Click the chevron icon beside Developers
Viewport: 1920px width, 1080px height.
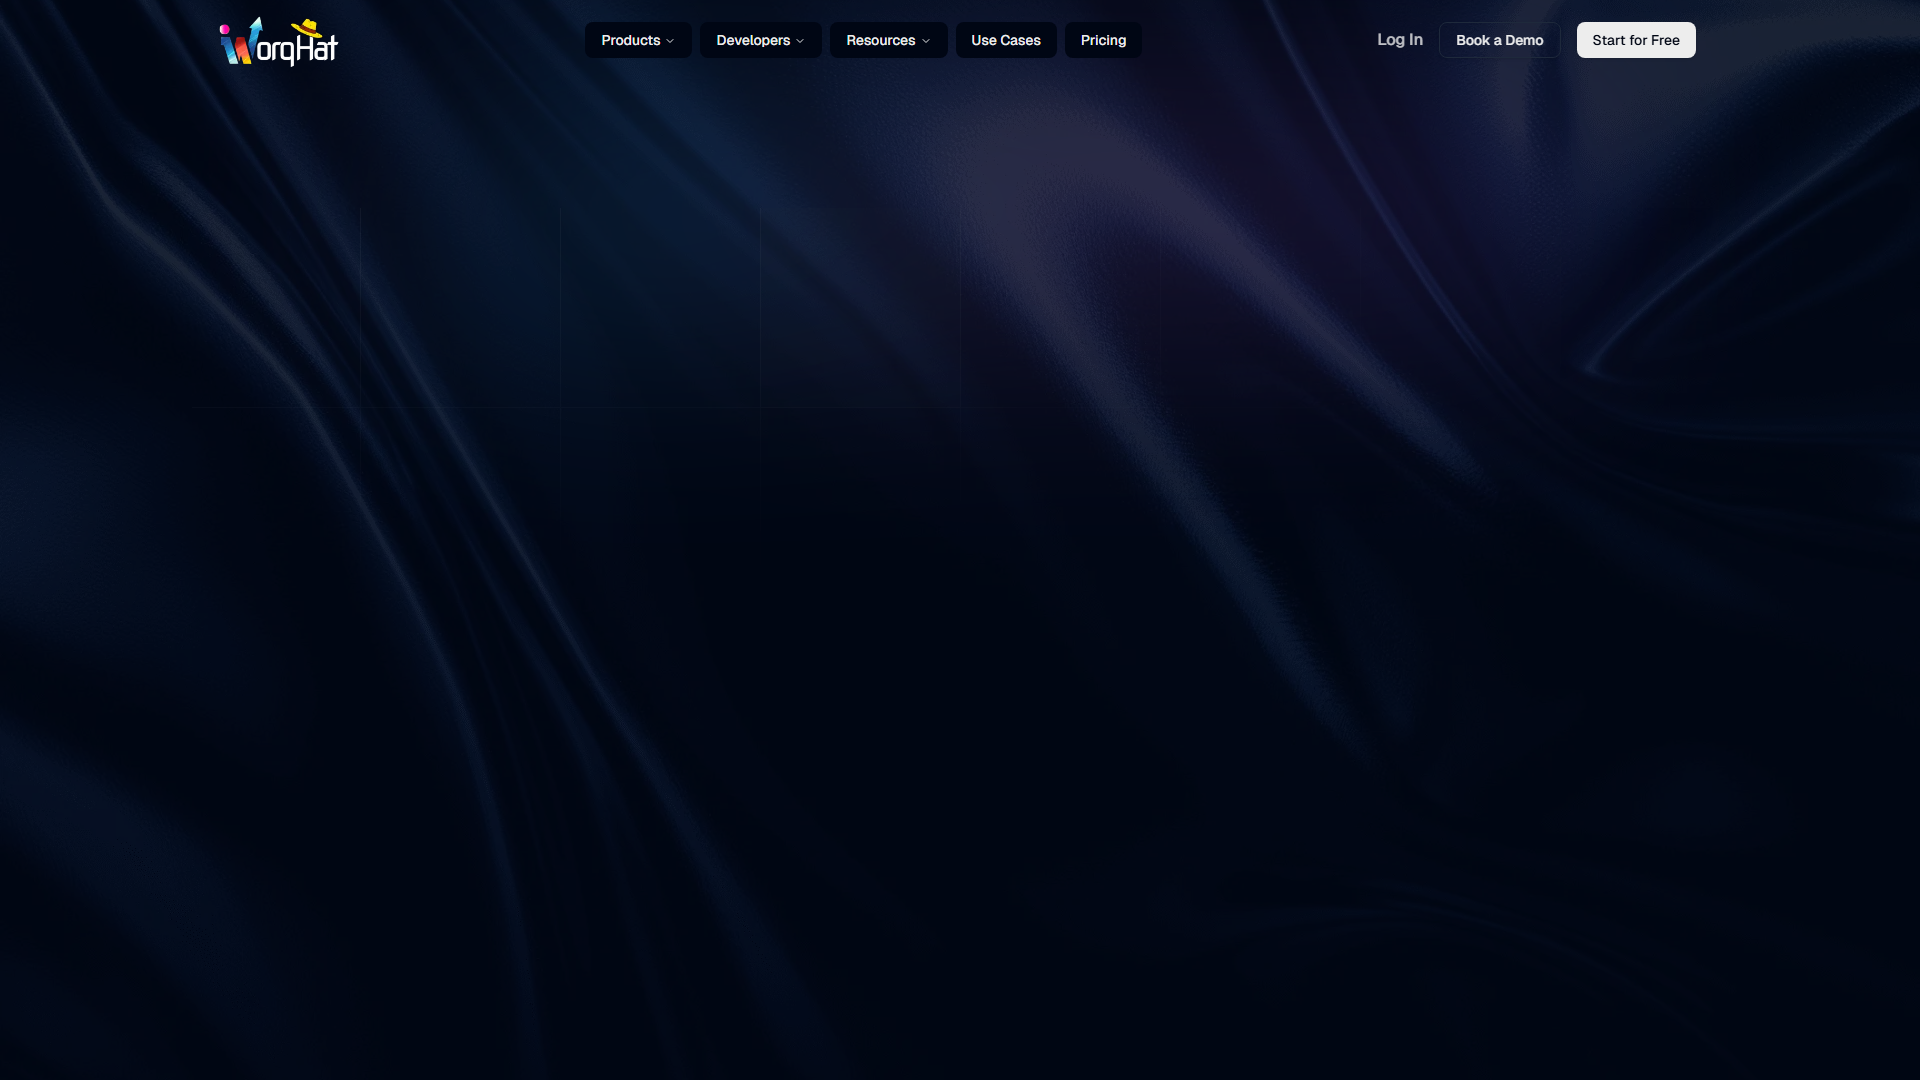coord(800,41)
